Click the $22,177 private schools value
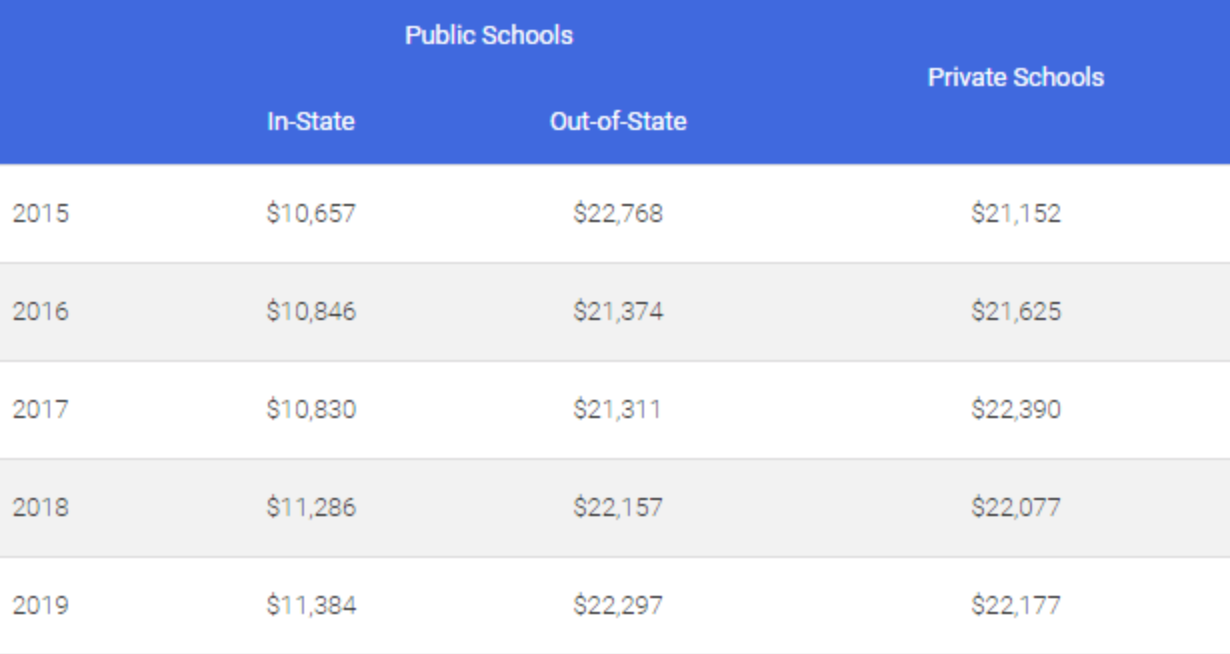Image resolution: width=1230 pixels, height=654 pixels. point(1015,605)
